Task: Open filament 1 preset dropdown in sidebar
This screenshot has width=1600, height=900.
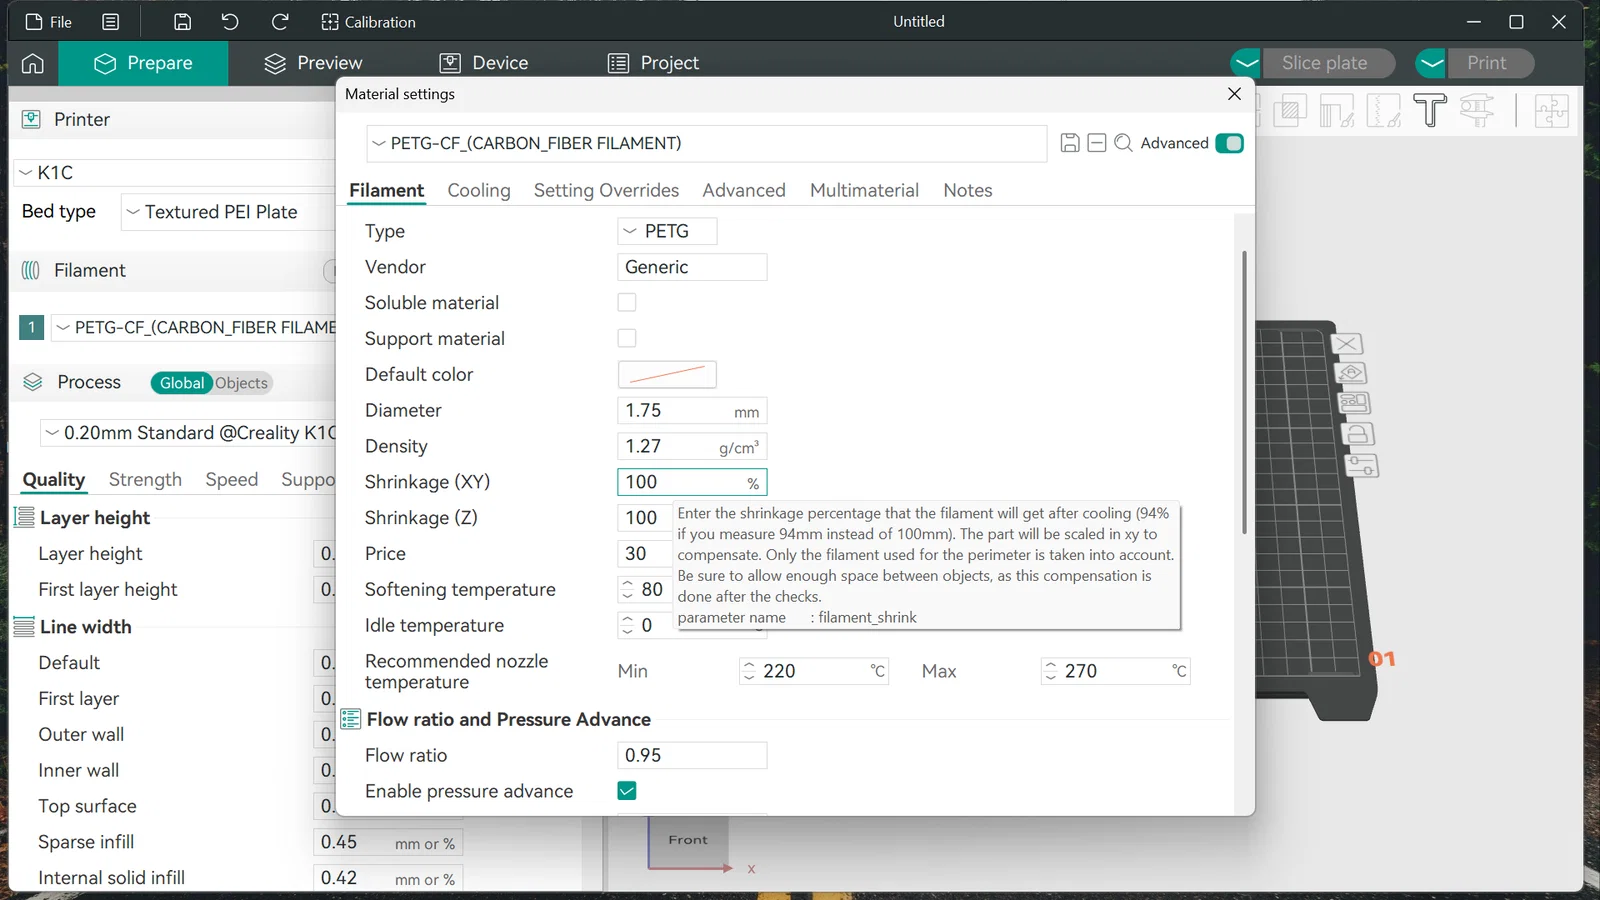Action: pyautogui.click(x=195, y=327)
